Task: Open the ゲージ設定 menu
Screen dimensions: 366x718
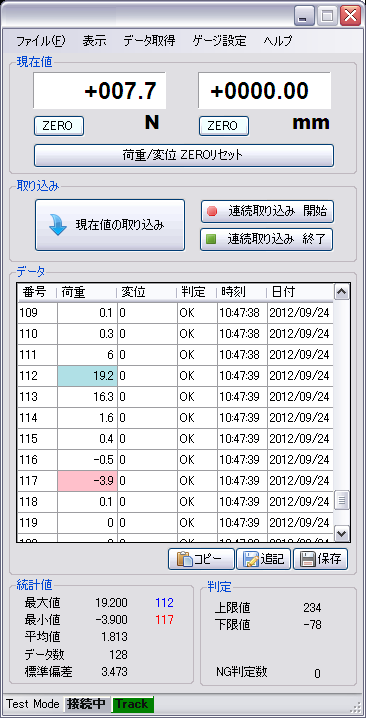Action: [x=219, y=41]
